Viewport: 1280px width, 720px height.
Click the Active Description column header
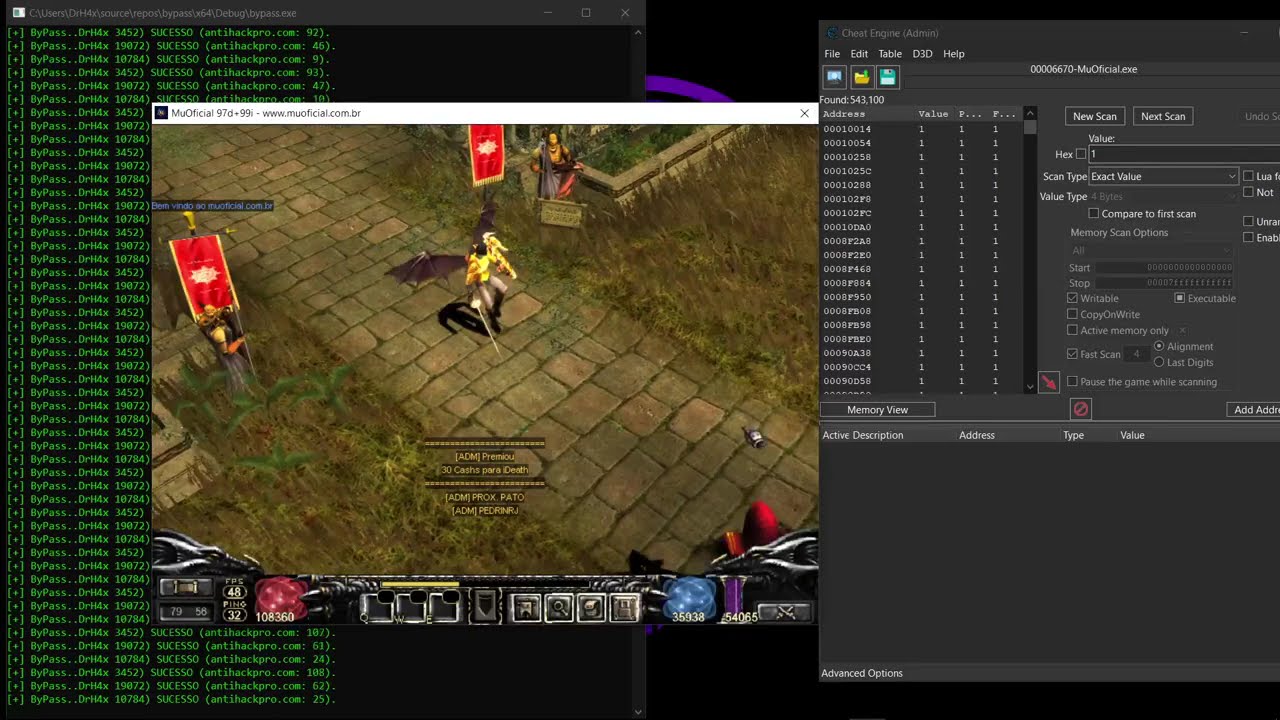click(862, 435)
